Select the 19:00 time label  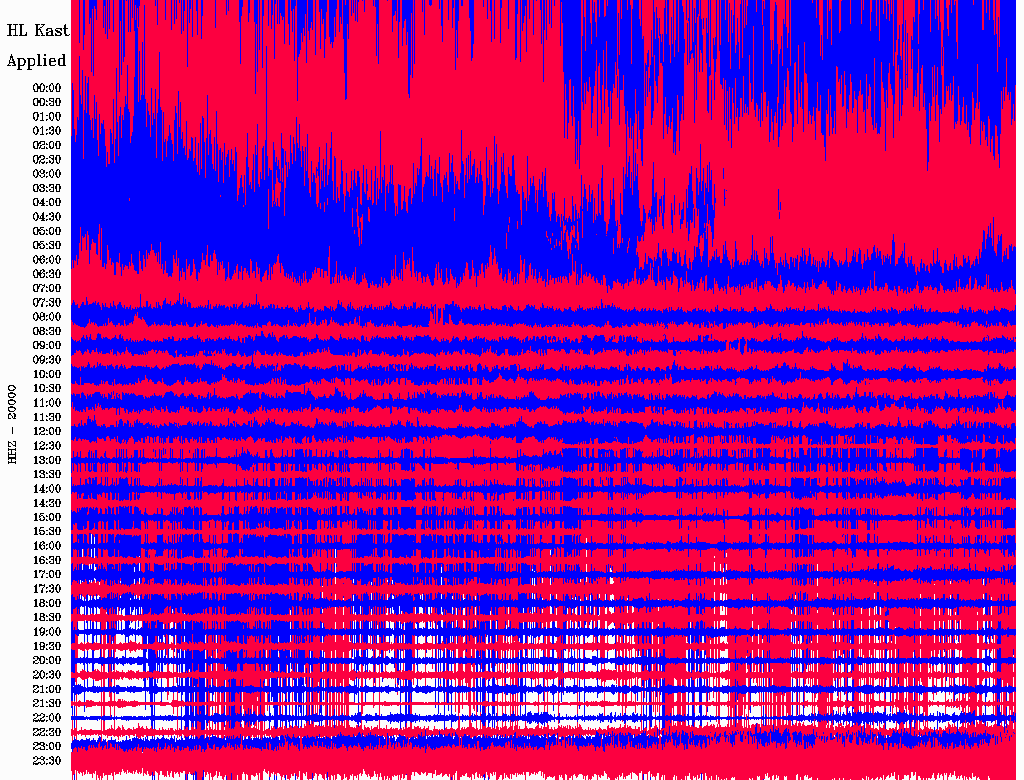pos(47,632)
